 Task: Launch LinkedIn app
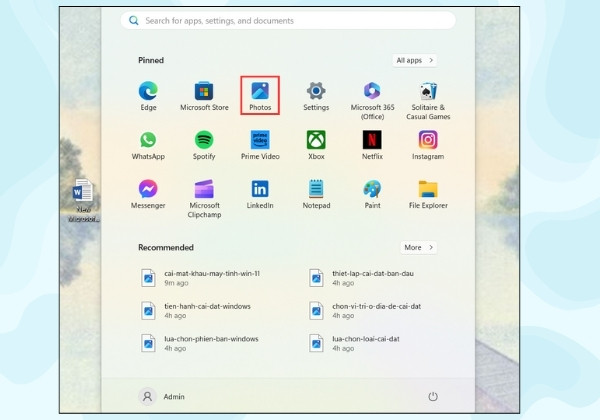[260, 194]
